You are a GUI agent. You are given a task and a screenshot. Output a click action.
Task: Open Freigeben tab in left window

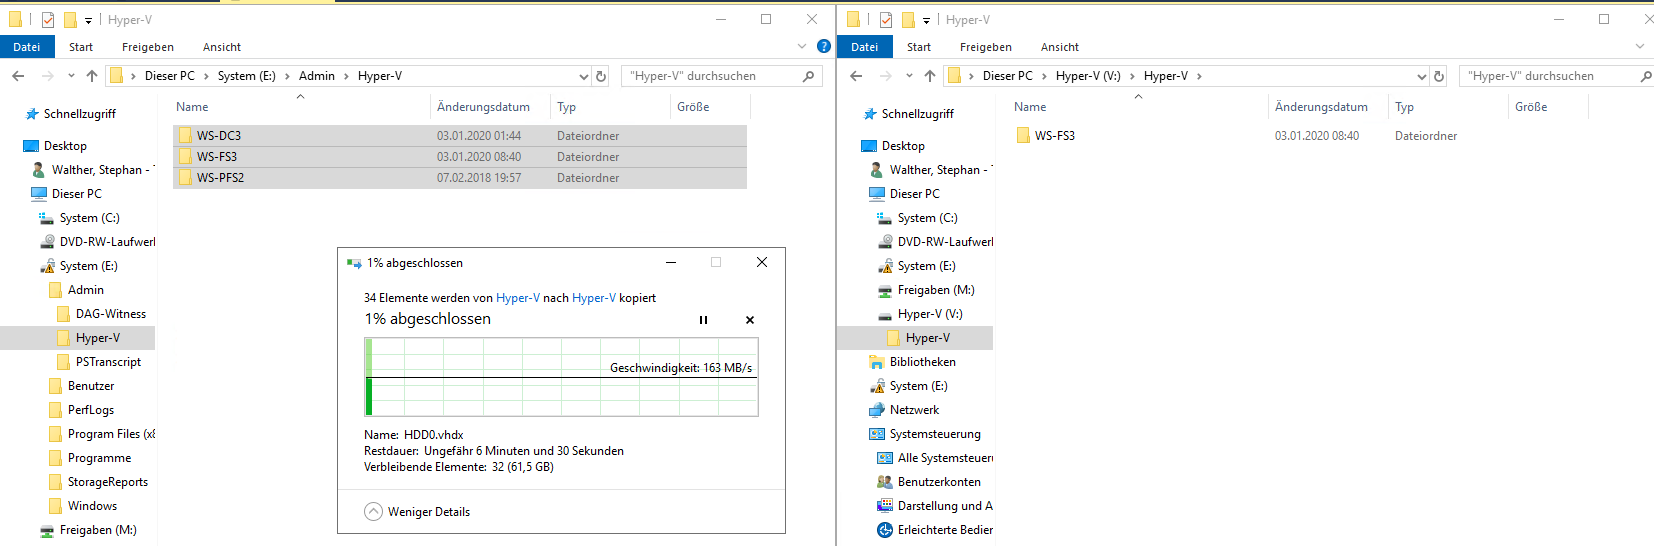pos(148,47)
